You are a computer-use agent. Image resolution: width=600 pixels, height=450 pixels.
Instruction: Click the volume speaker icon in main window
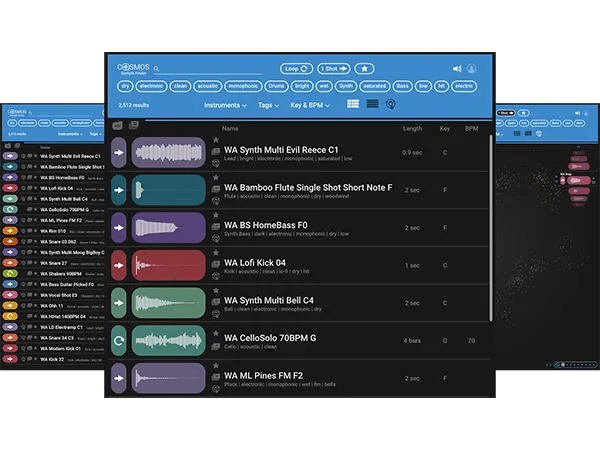pyautogui.click(x=457, y=68)
